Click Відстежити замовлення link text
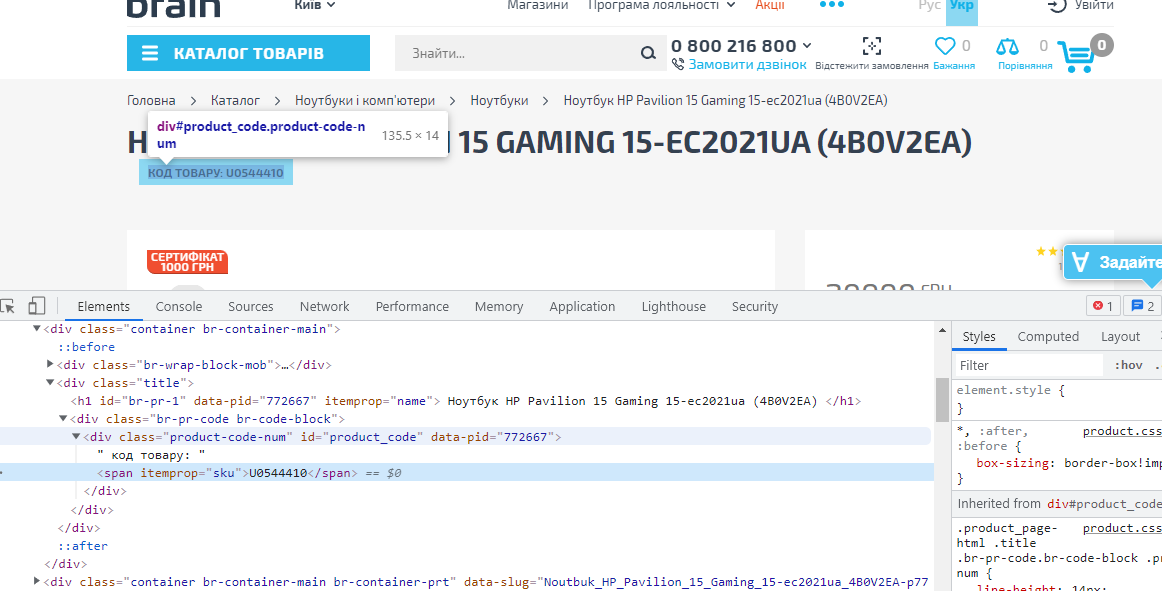This screenshot has width=1162, height=591. click(x=872, y=65)
